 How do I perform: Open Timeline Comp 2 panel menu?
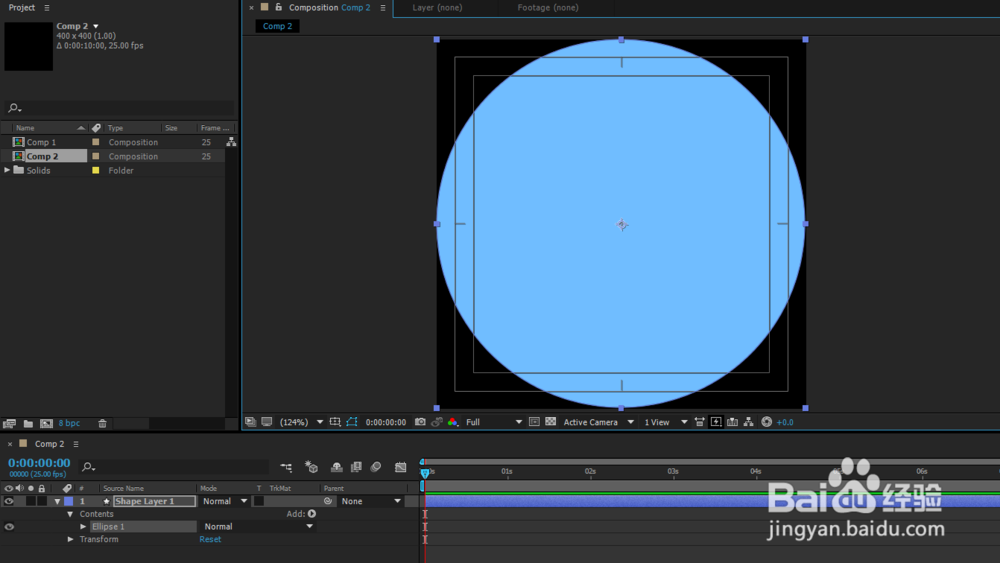[76, 444]
